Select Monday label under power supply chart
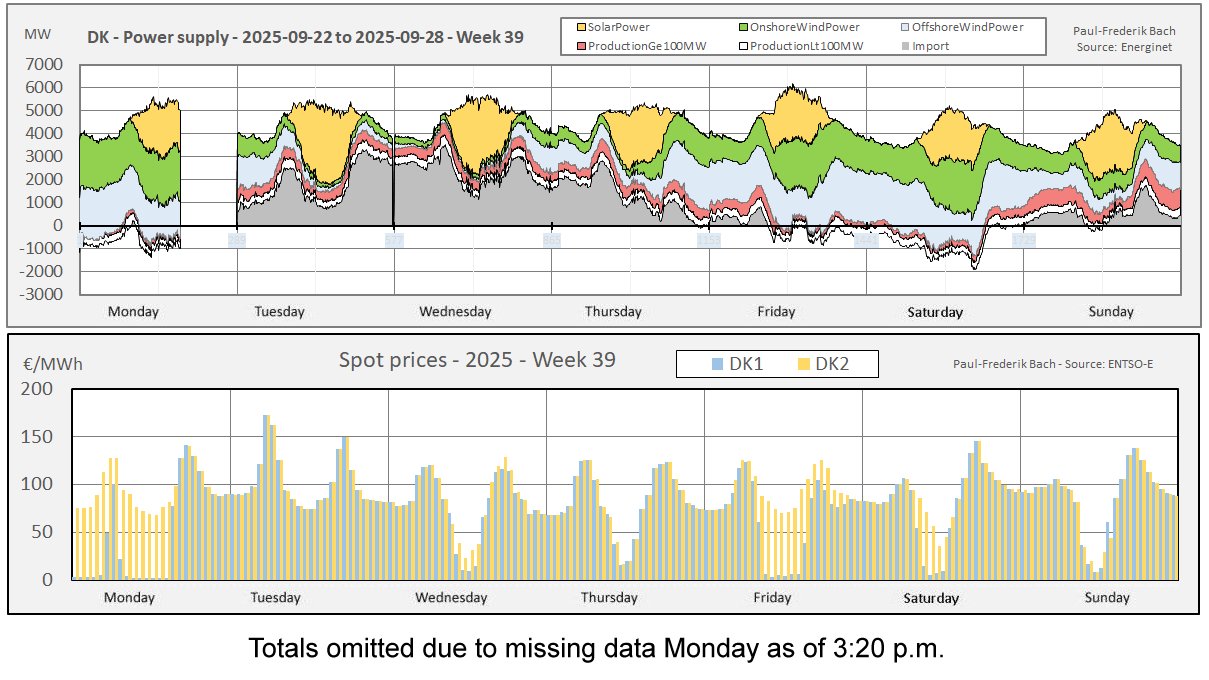The image size is (1209, 680). coord(133,312)
